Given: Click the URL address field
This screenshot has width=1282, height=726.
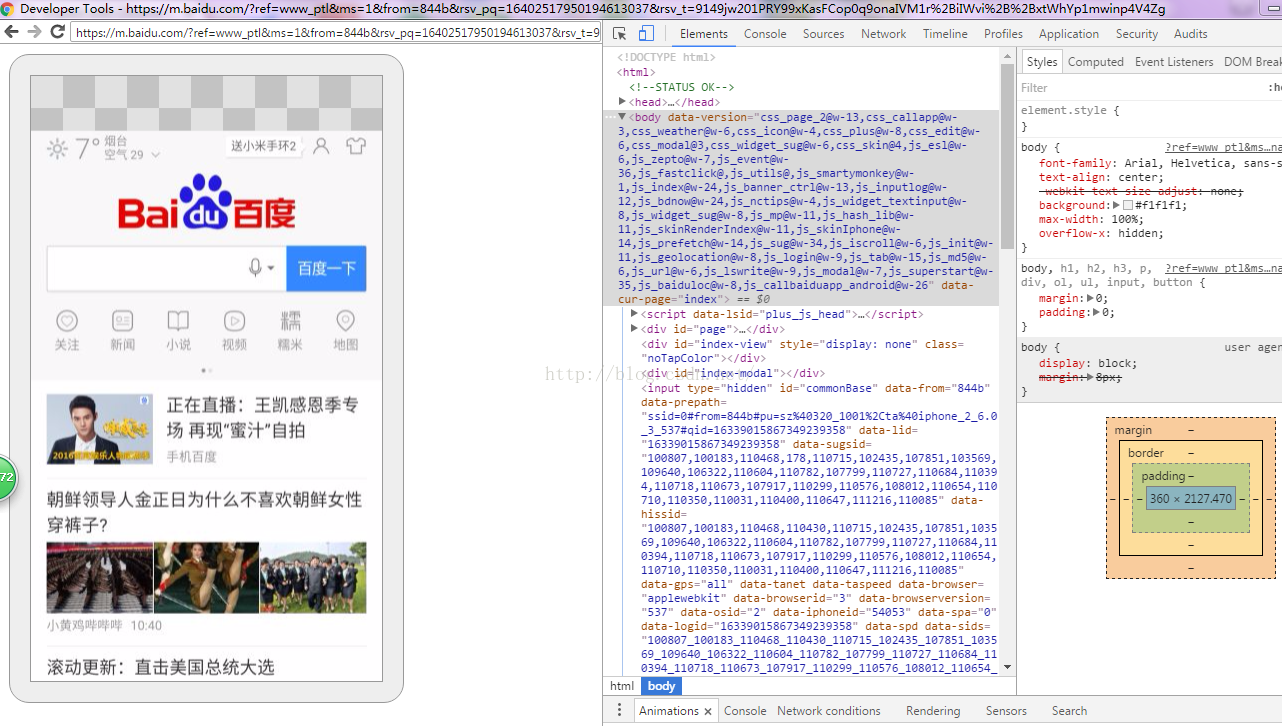Looking at the screenshot, I should (335, 32).
